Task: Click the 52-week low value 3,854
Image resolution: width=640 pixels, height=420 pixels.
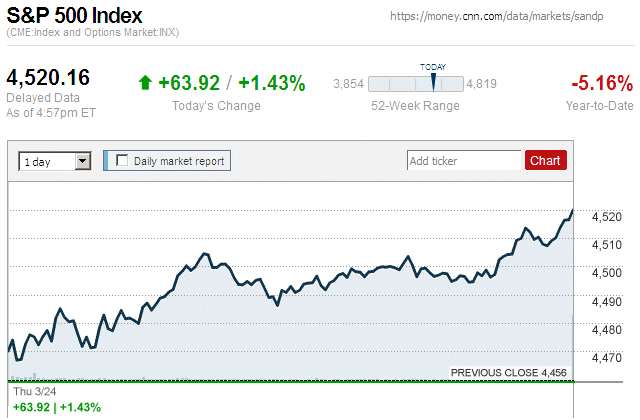Action: click(347, 84)
